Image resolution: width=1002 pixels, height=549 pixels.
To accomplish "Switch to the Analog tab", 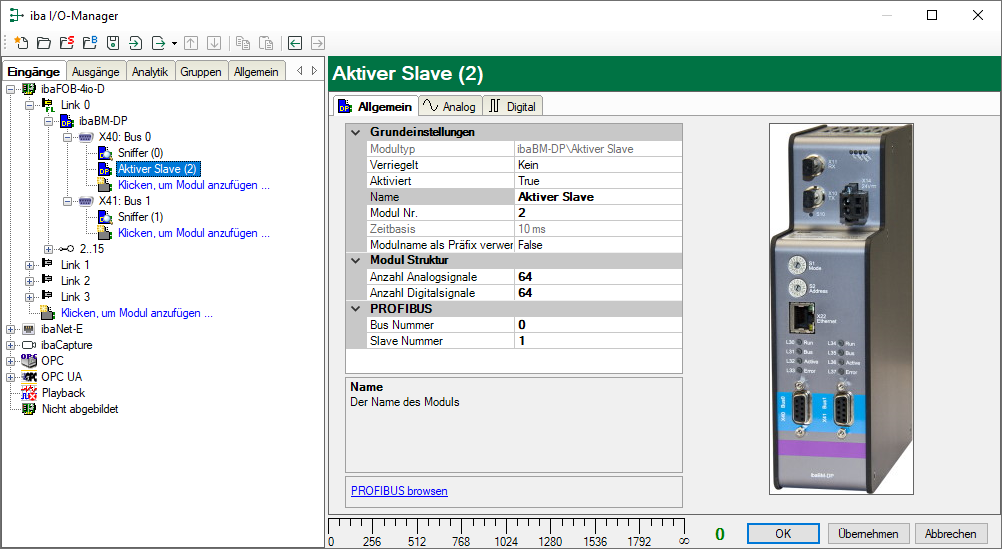I will pyautogui.click(x=449, y=106).
